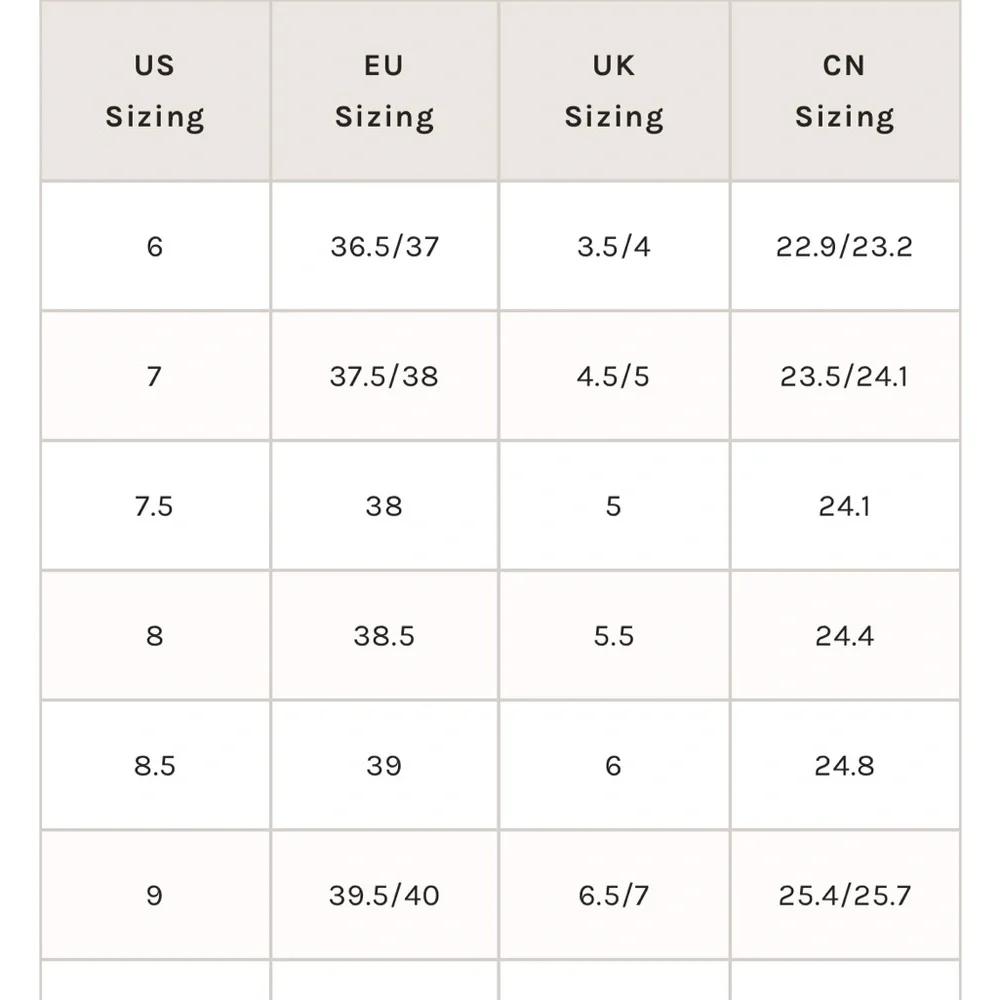Click the UK Sizing column header

pyautogui.click(x=615, y=91)
